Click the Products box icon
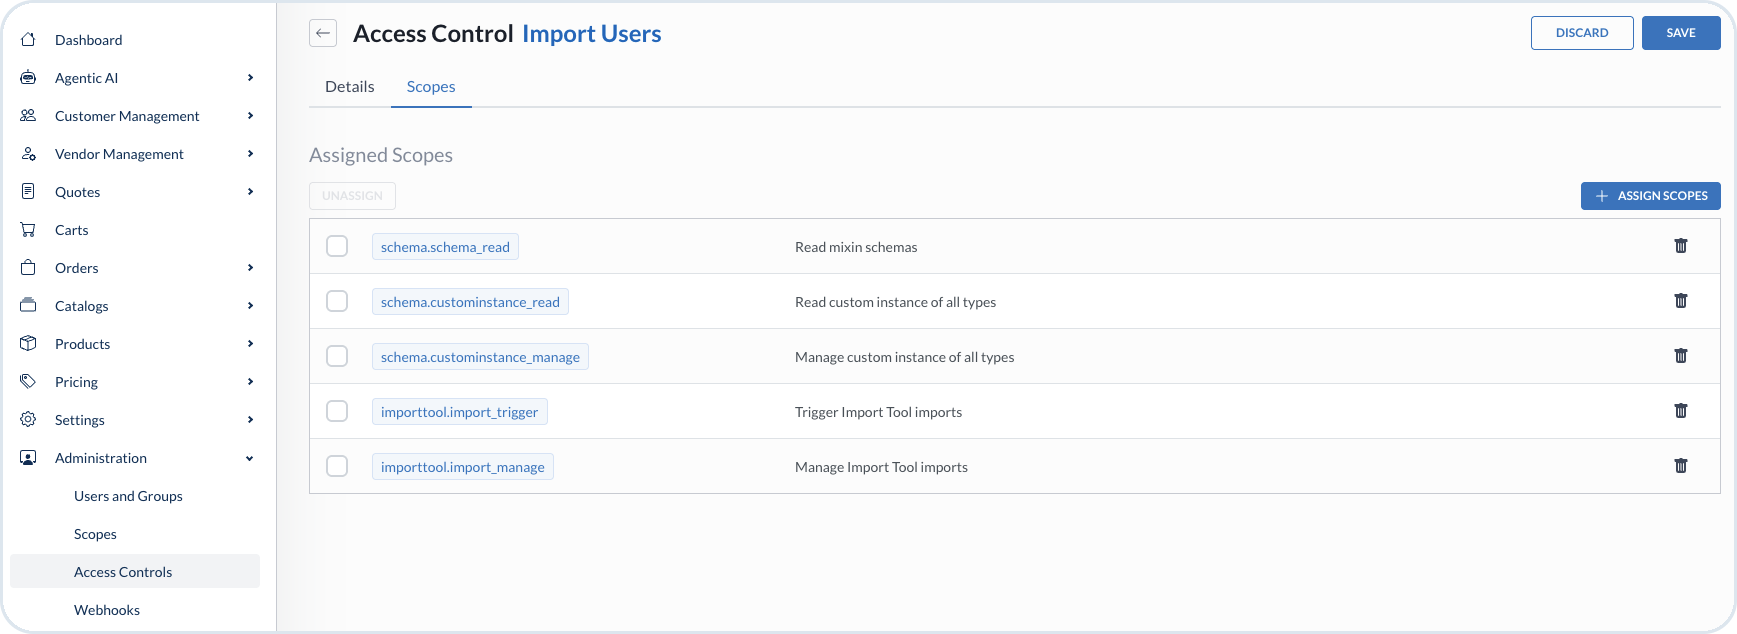The image size is (1737, 634). click(28, 344)
